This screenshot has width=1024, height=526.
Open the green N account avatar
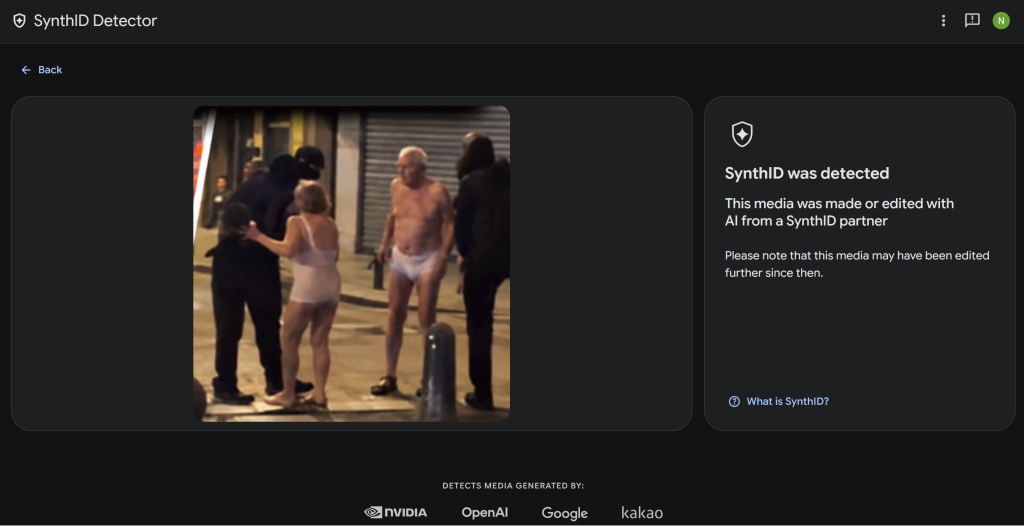(x=1001, y=21)
